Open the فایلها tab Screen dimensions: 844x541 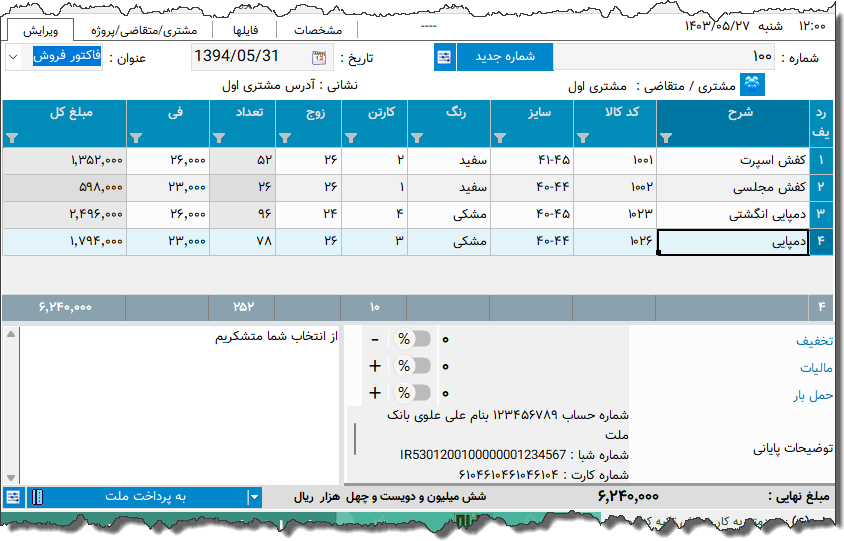245,30
